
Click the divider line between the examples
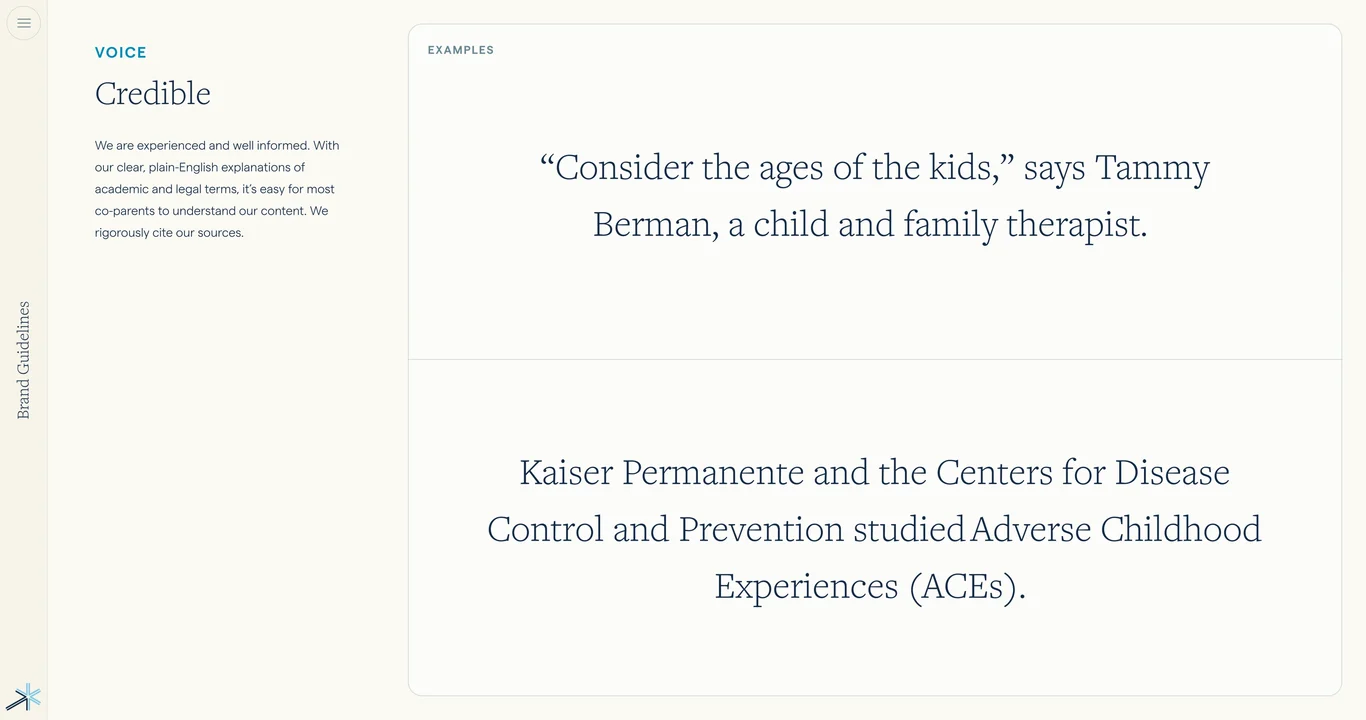[874, 359]
